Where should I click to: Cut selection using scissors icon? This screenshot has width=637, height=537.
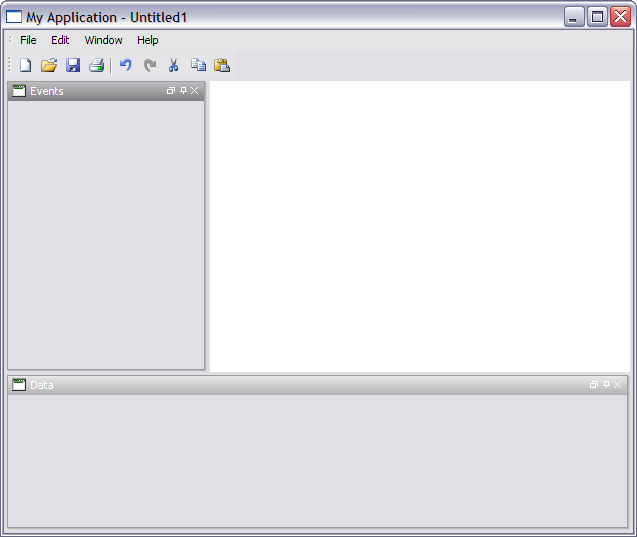click(173, 65)
